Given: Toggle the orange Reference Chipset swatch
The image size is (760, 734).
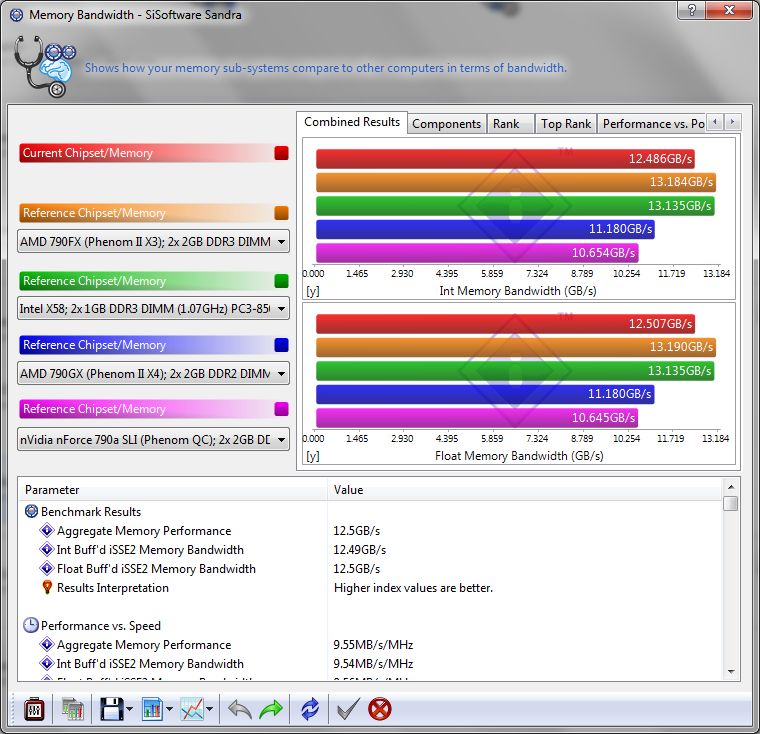Looking at the screenshot, I should [x=281, y=213].
